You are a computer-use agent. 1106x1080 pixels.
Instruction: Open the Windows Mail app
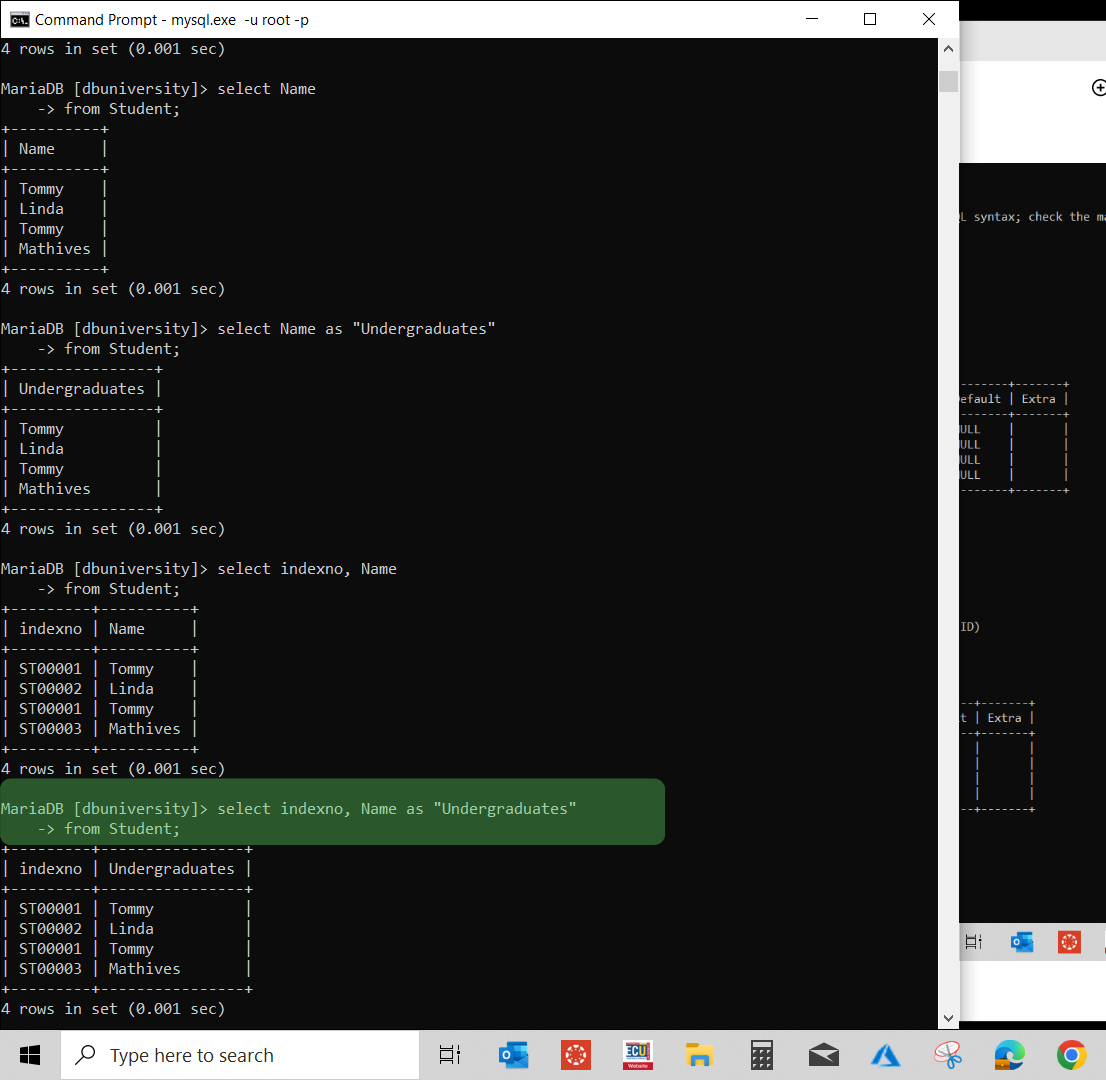pyautogui.click(x=823, y=1055)
